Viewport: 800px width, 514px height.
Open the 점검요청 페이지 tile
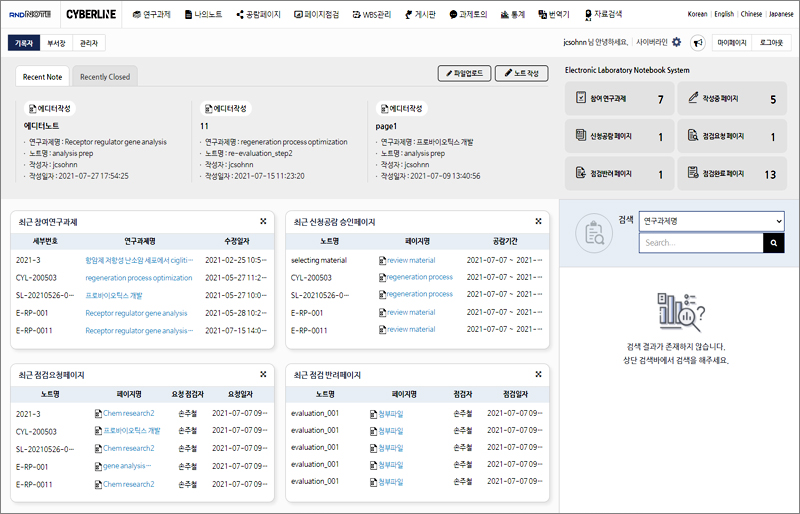[x=731, y=136]
